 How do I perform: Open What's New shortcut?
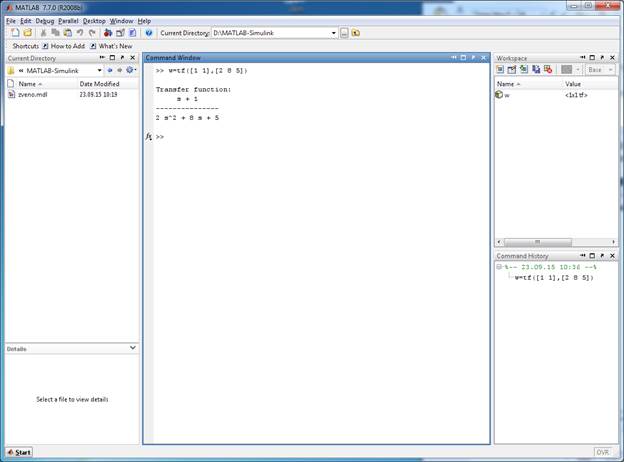(x=111, y=46)
